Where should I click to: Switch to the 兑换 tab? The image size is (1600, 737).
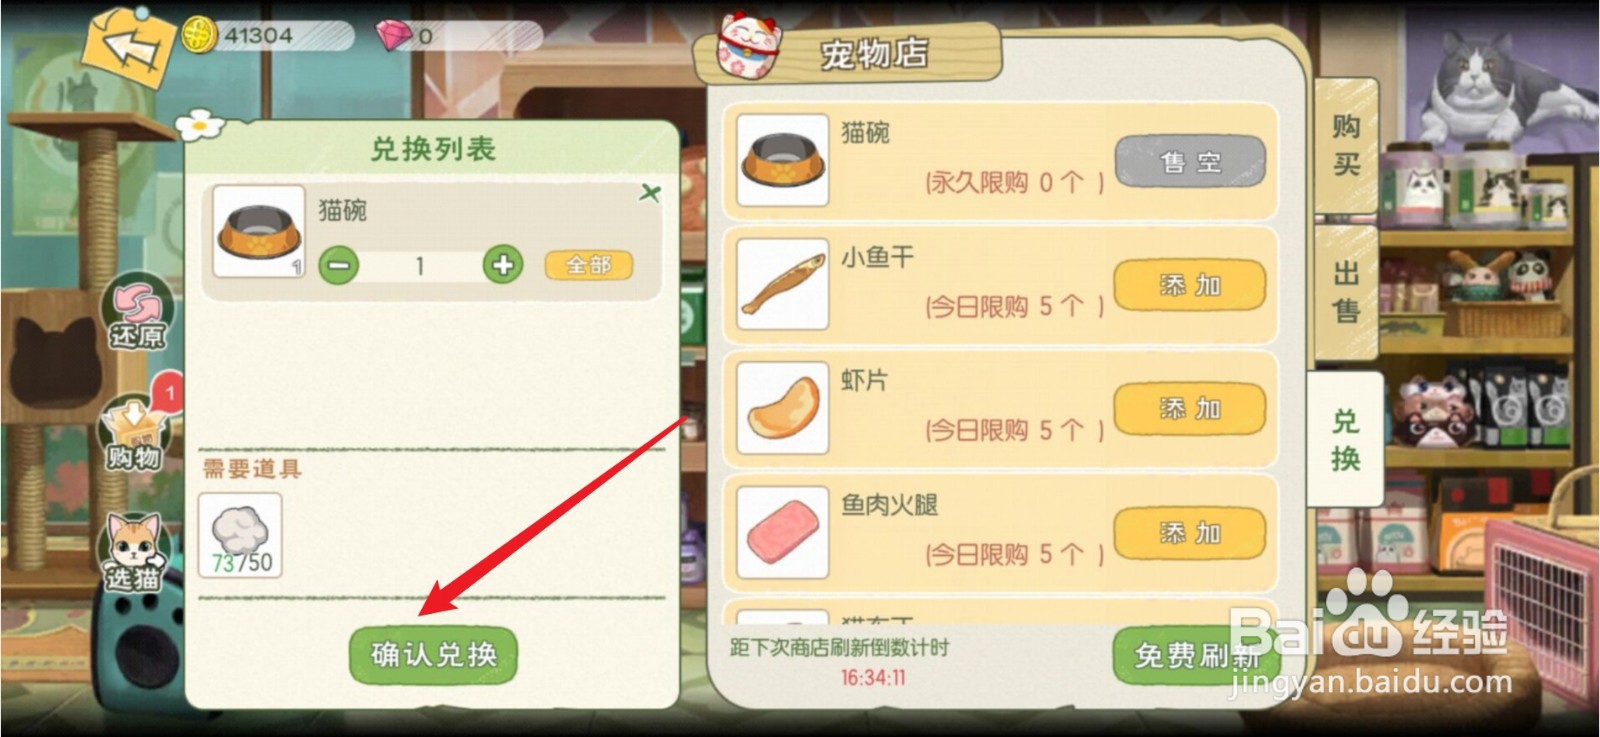[1346, 440]
